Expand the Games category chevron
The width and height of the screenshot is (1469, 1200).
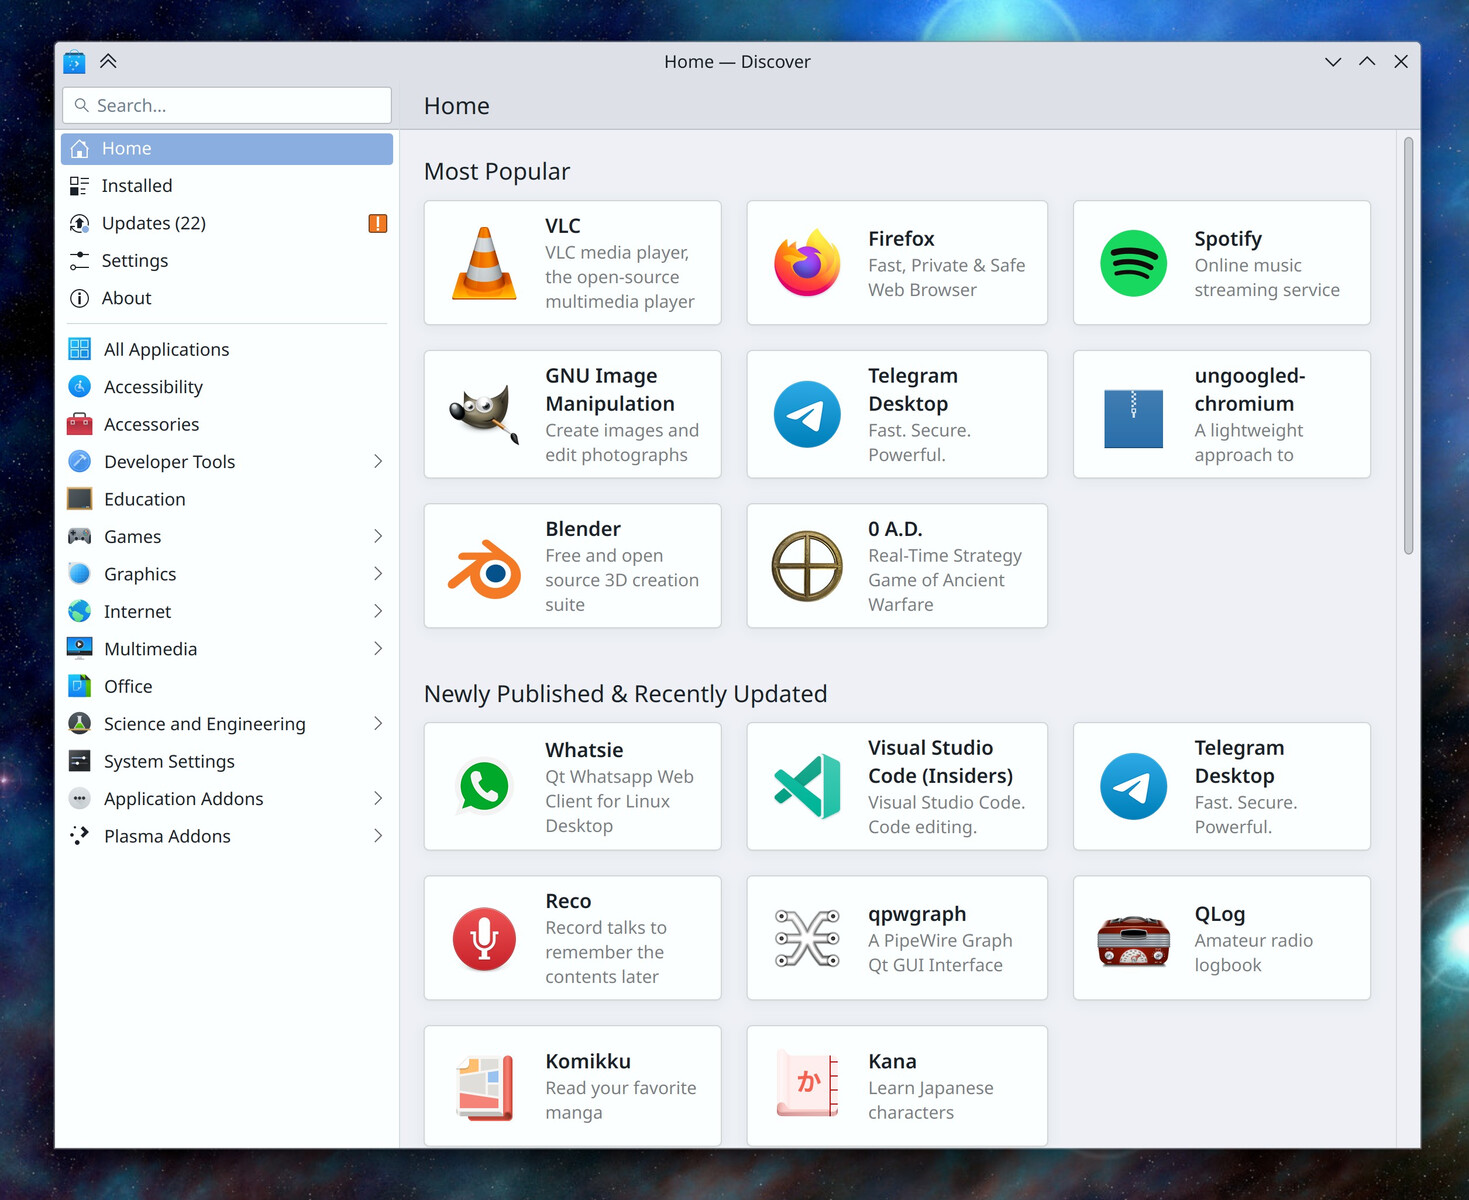[378, 536]
